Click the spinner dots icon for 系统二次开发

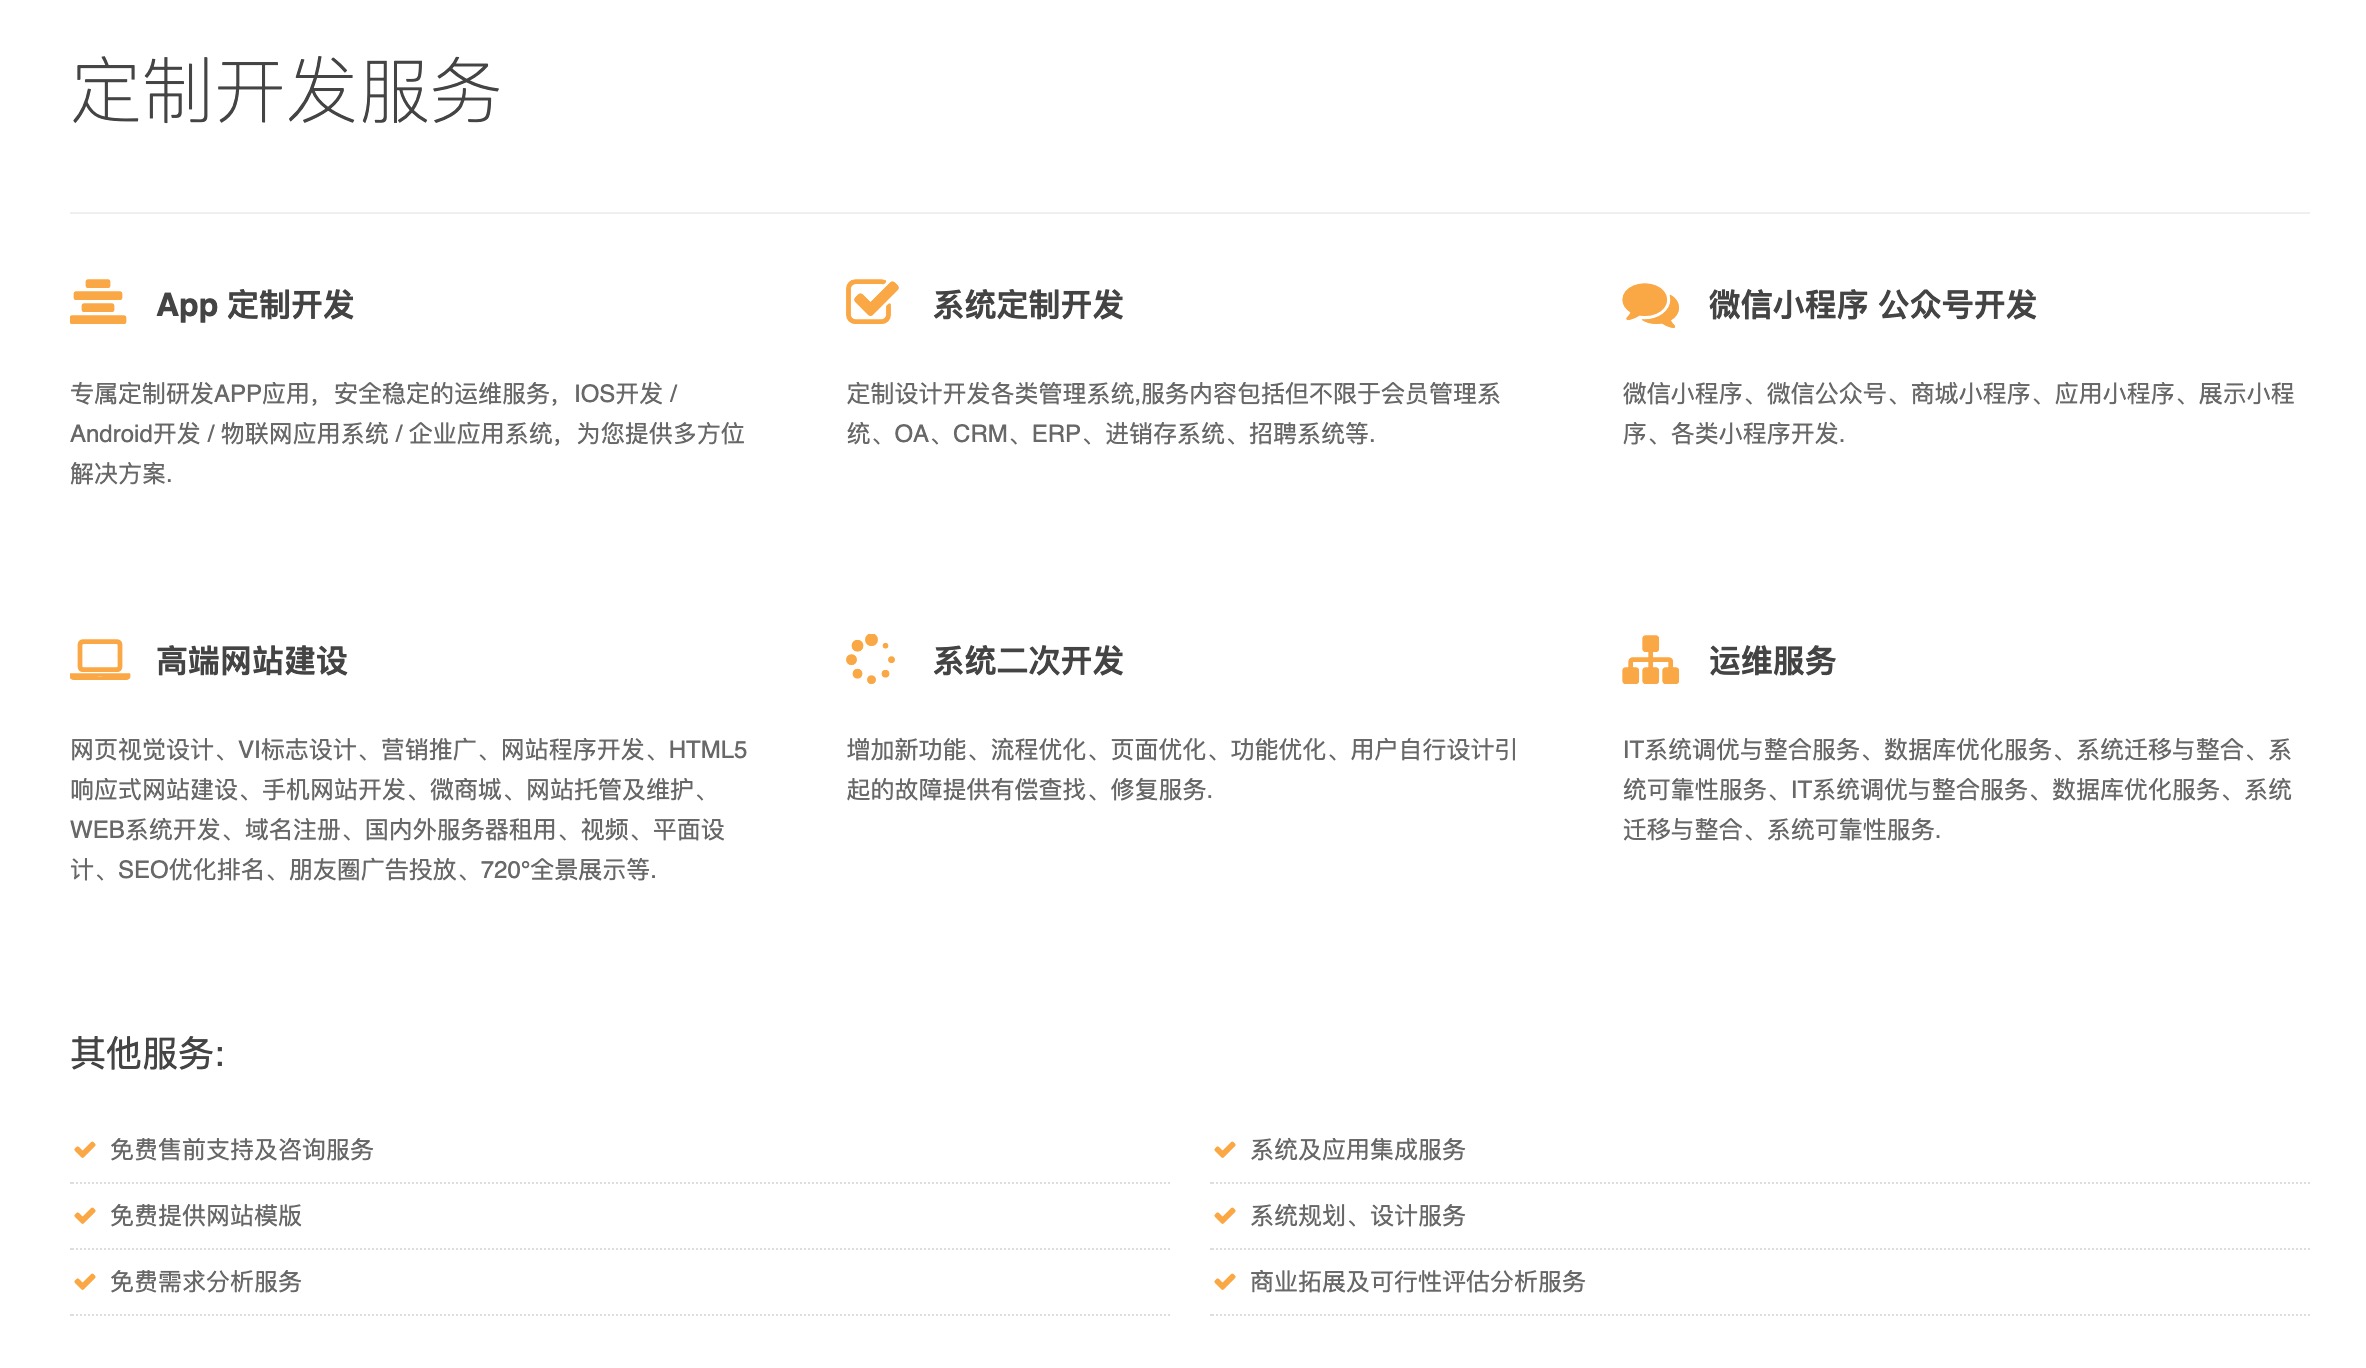(870, 659)
